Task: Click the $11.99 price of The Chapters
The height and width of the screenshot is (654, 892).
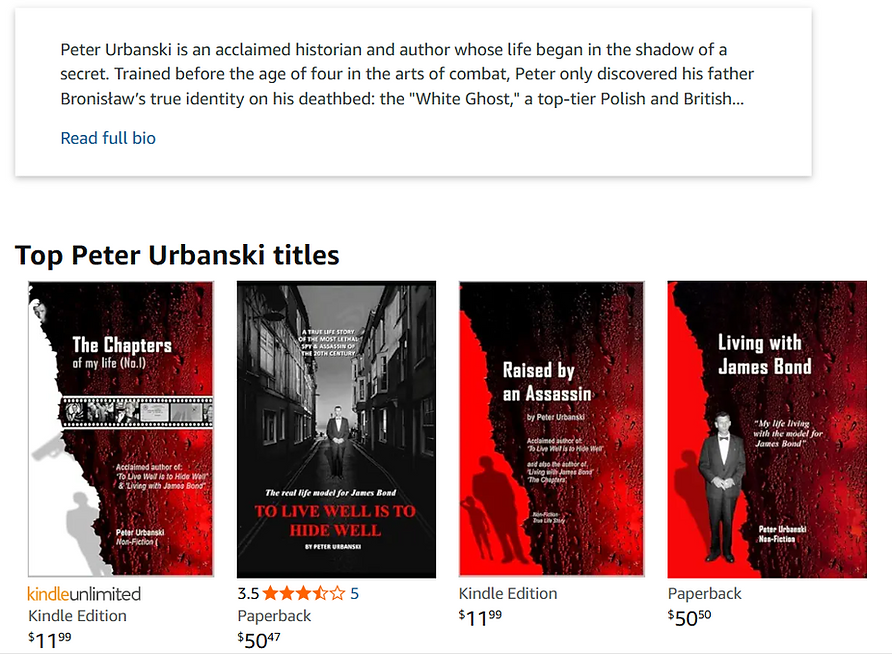Action: [50, 640]
